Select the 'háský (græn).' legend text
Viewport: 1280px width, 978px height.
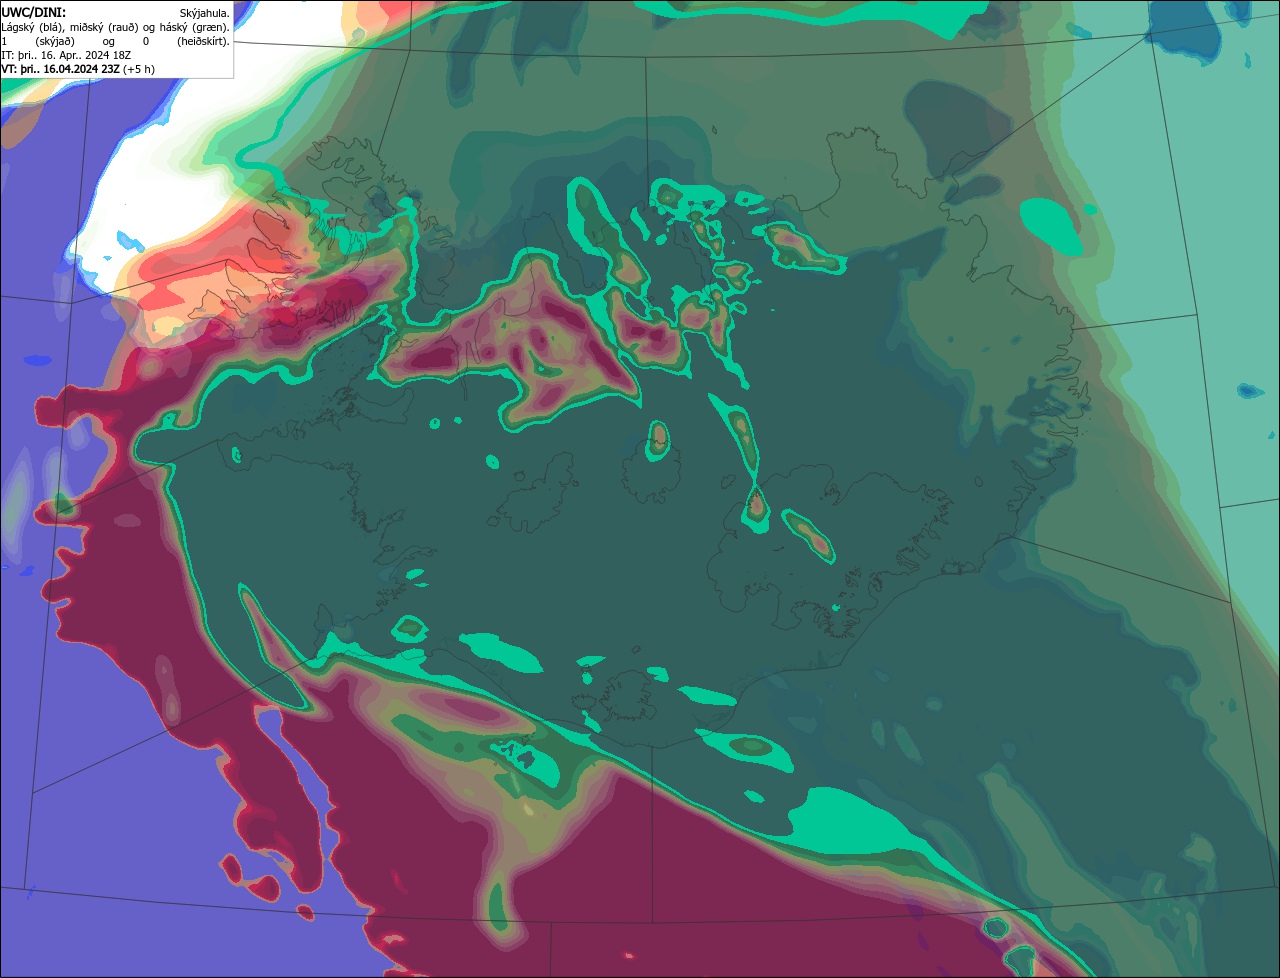(195, 27)
